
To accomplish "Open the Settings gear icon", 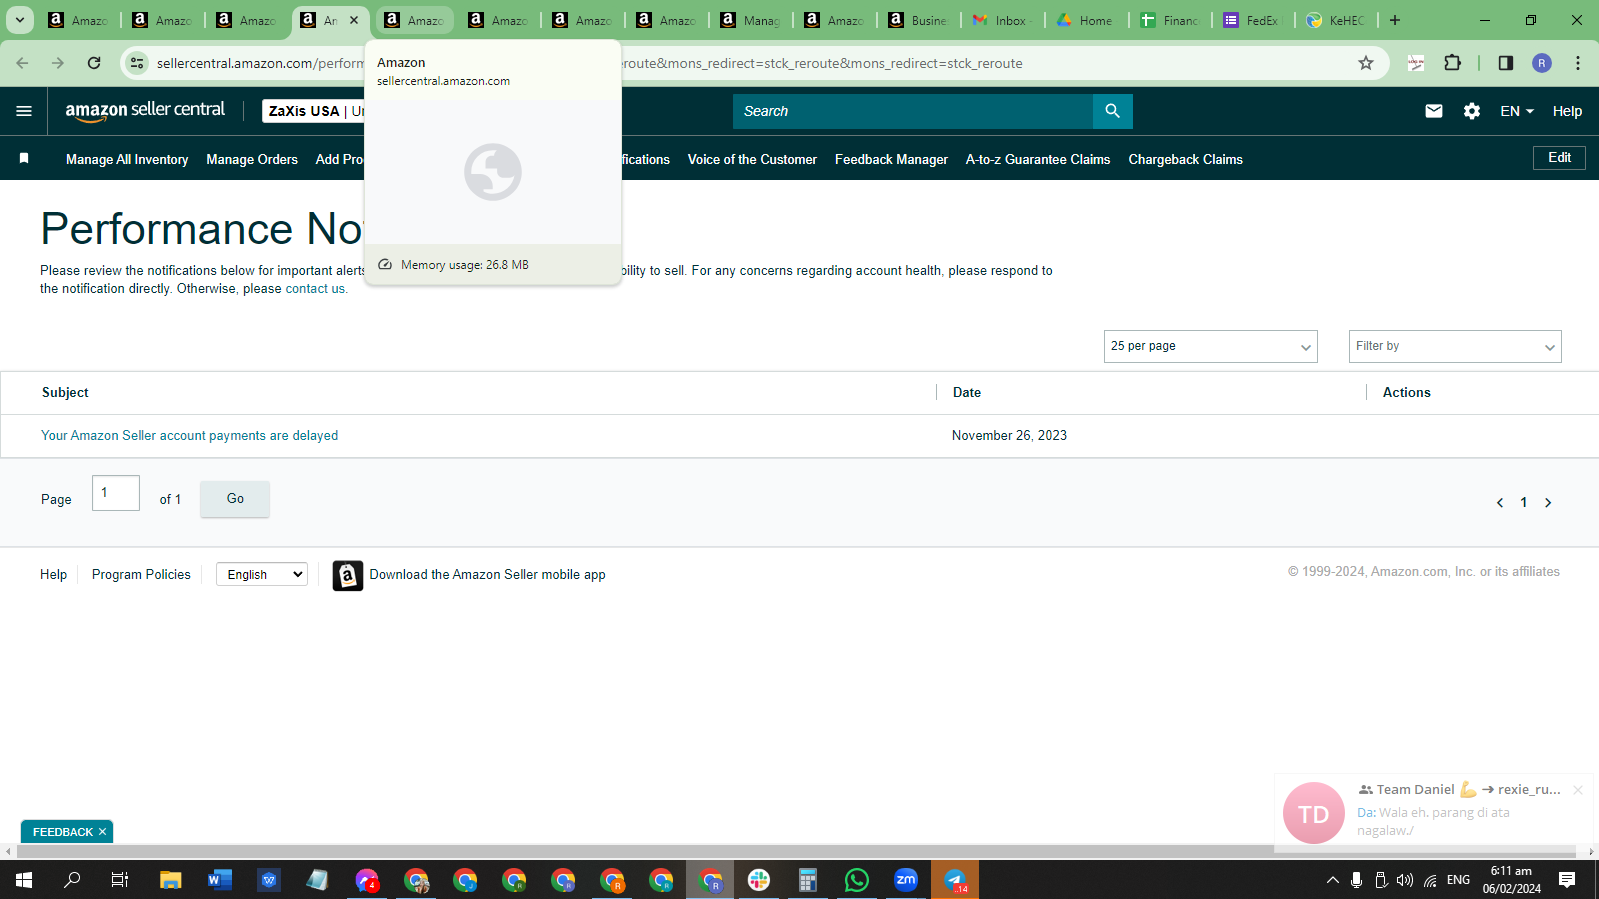I will (x=1472, y=111).
